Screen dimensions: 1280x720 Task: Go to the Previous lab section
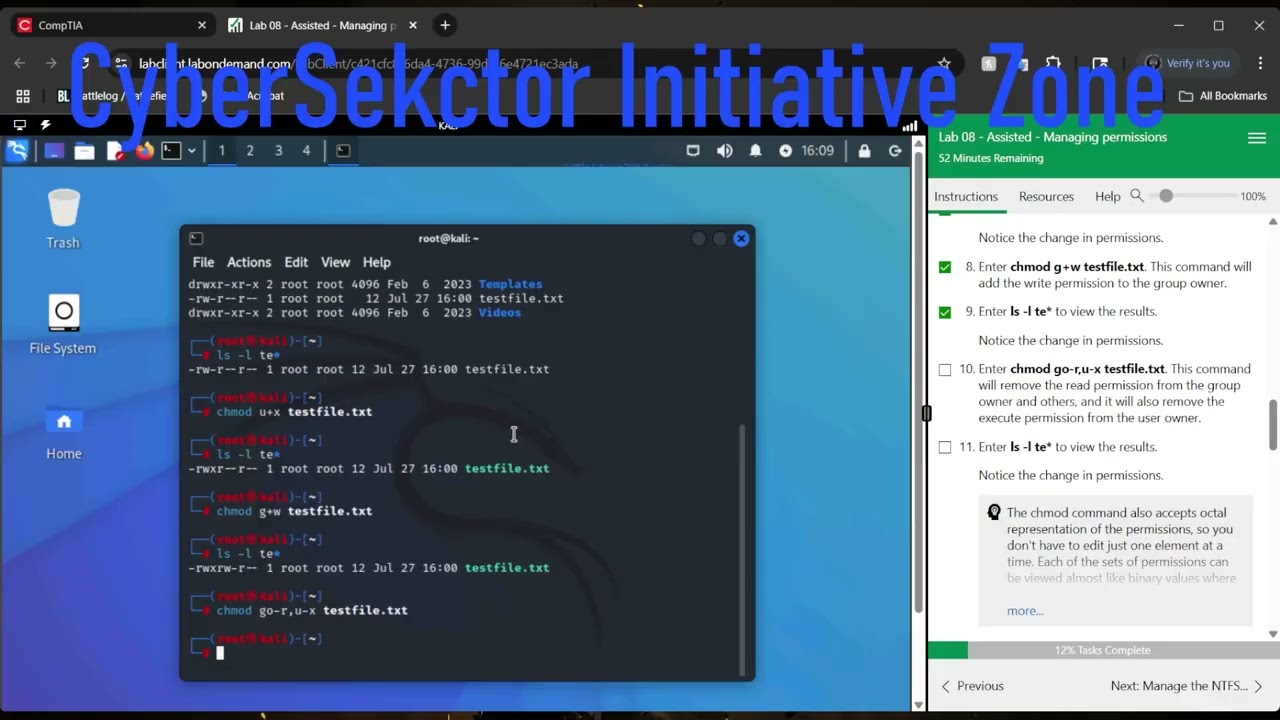(972, 686)
